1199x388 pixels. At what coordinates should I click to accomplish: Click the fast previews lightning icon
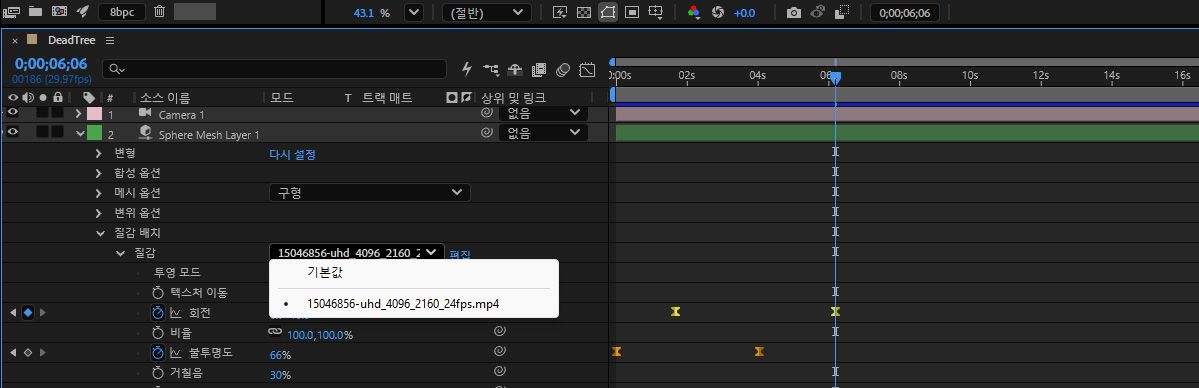click(560, 13)
